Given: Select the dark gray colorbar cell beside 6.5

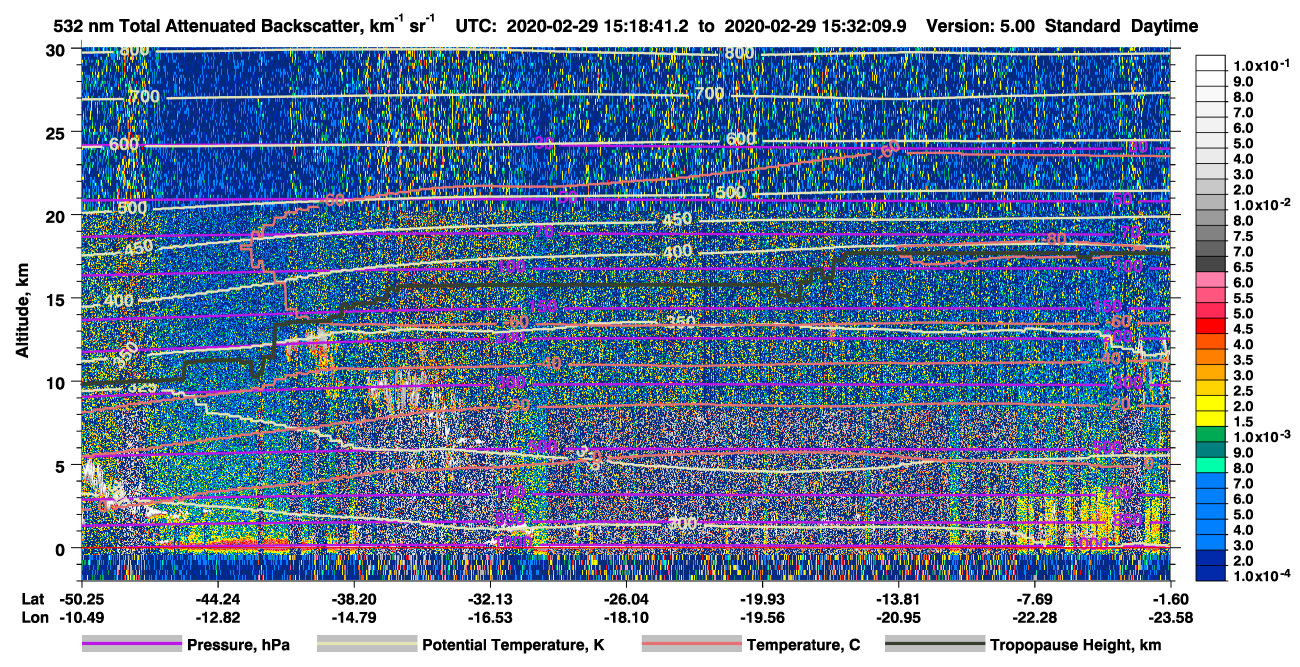Looking at the screenshot, I should click(x=1212, y=264).
